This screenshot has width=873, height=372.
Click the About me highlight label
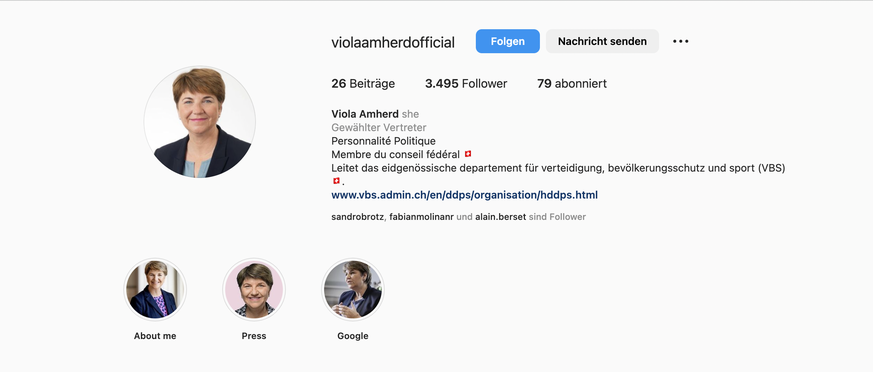point(155,336)
